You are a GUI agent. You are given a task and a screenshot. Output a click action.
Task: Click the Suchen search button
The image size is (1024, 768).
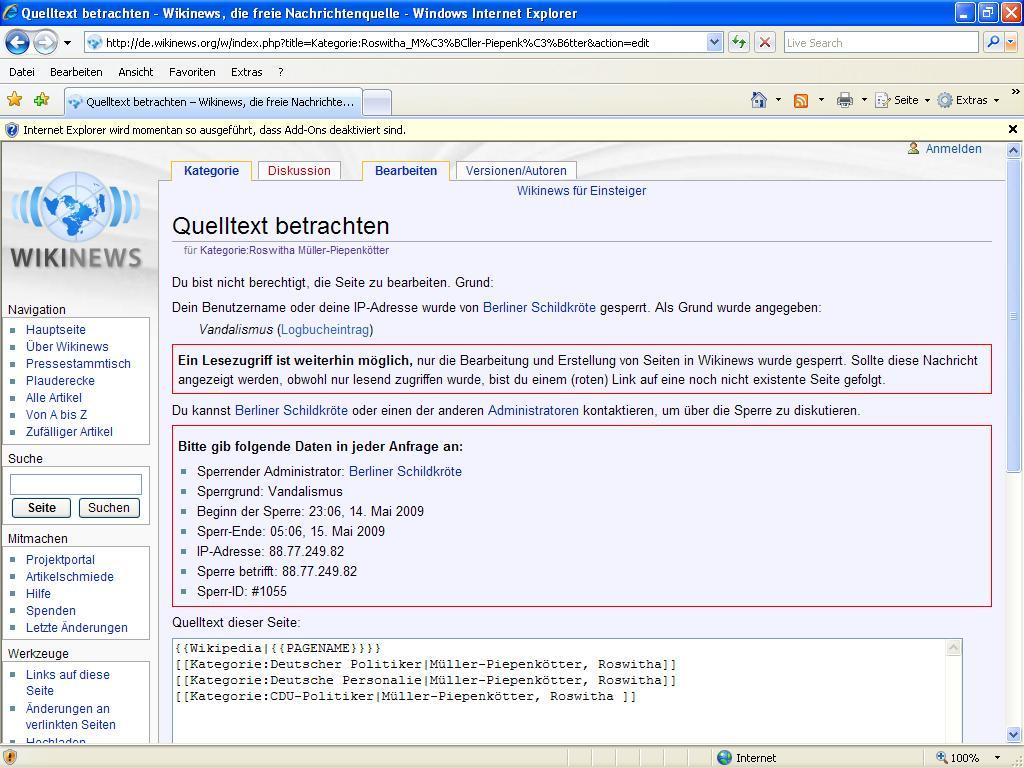click(109, 507)
